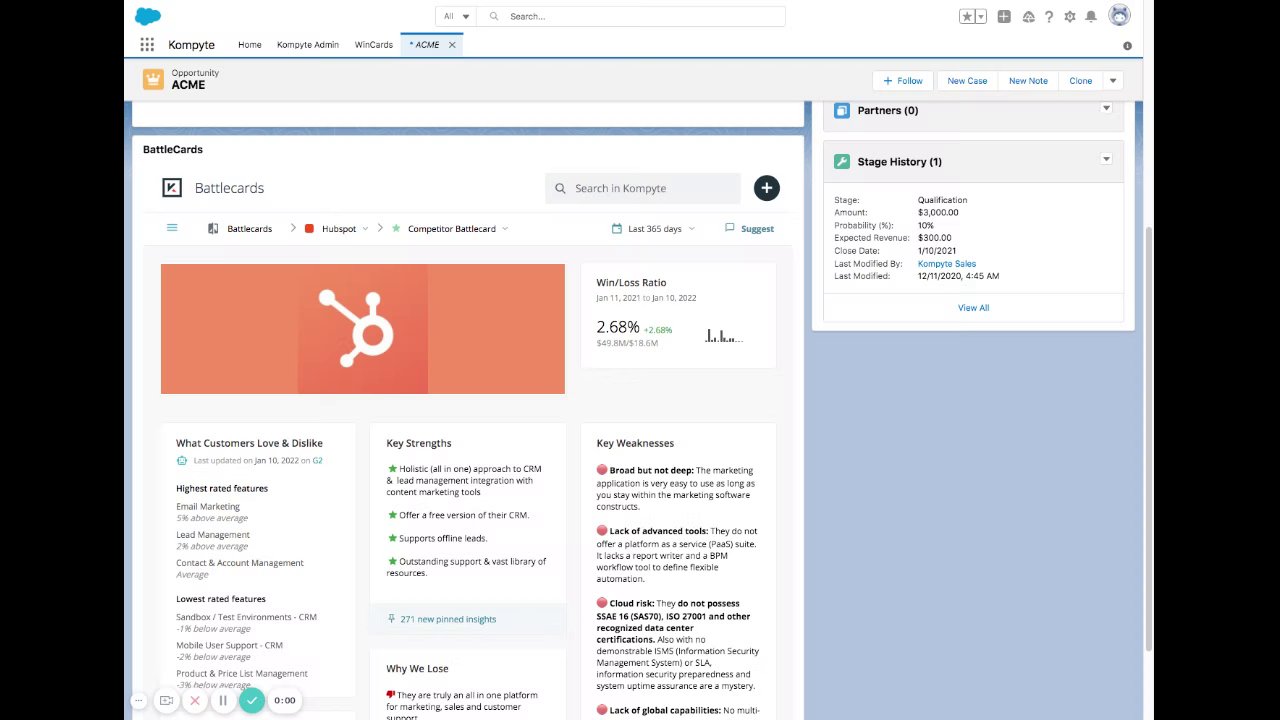Open the user profile avatar
This screenshot has width=1280, height=720.
tap(1119, 16)
